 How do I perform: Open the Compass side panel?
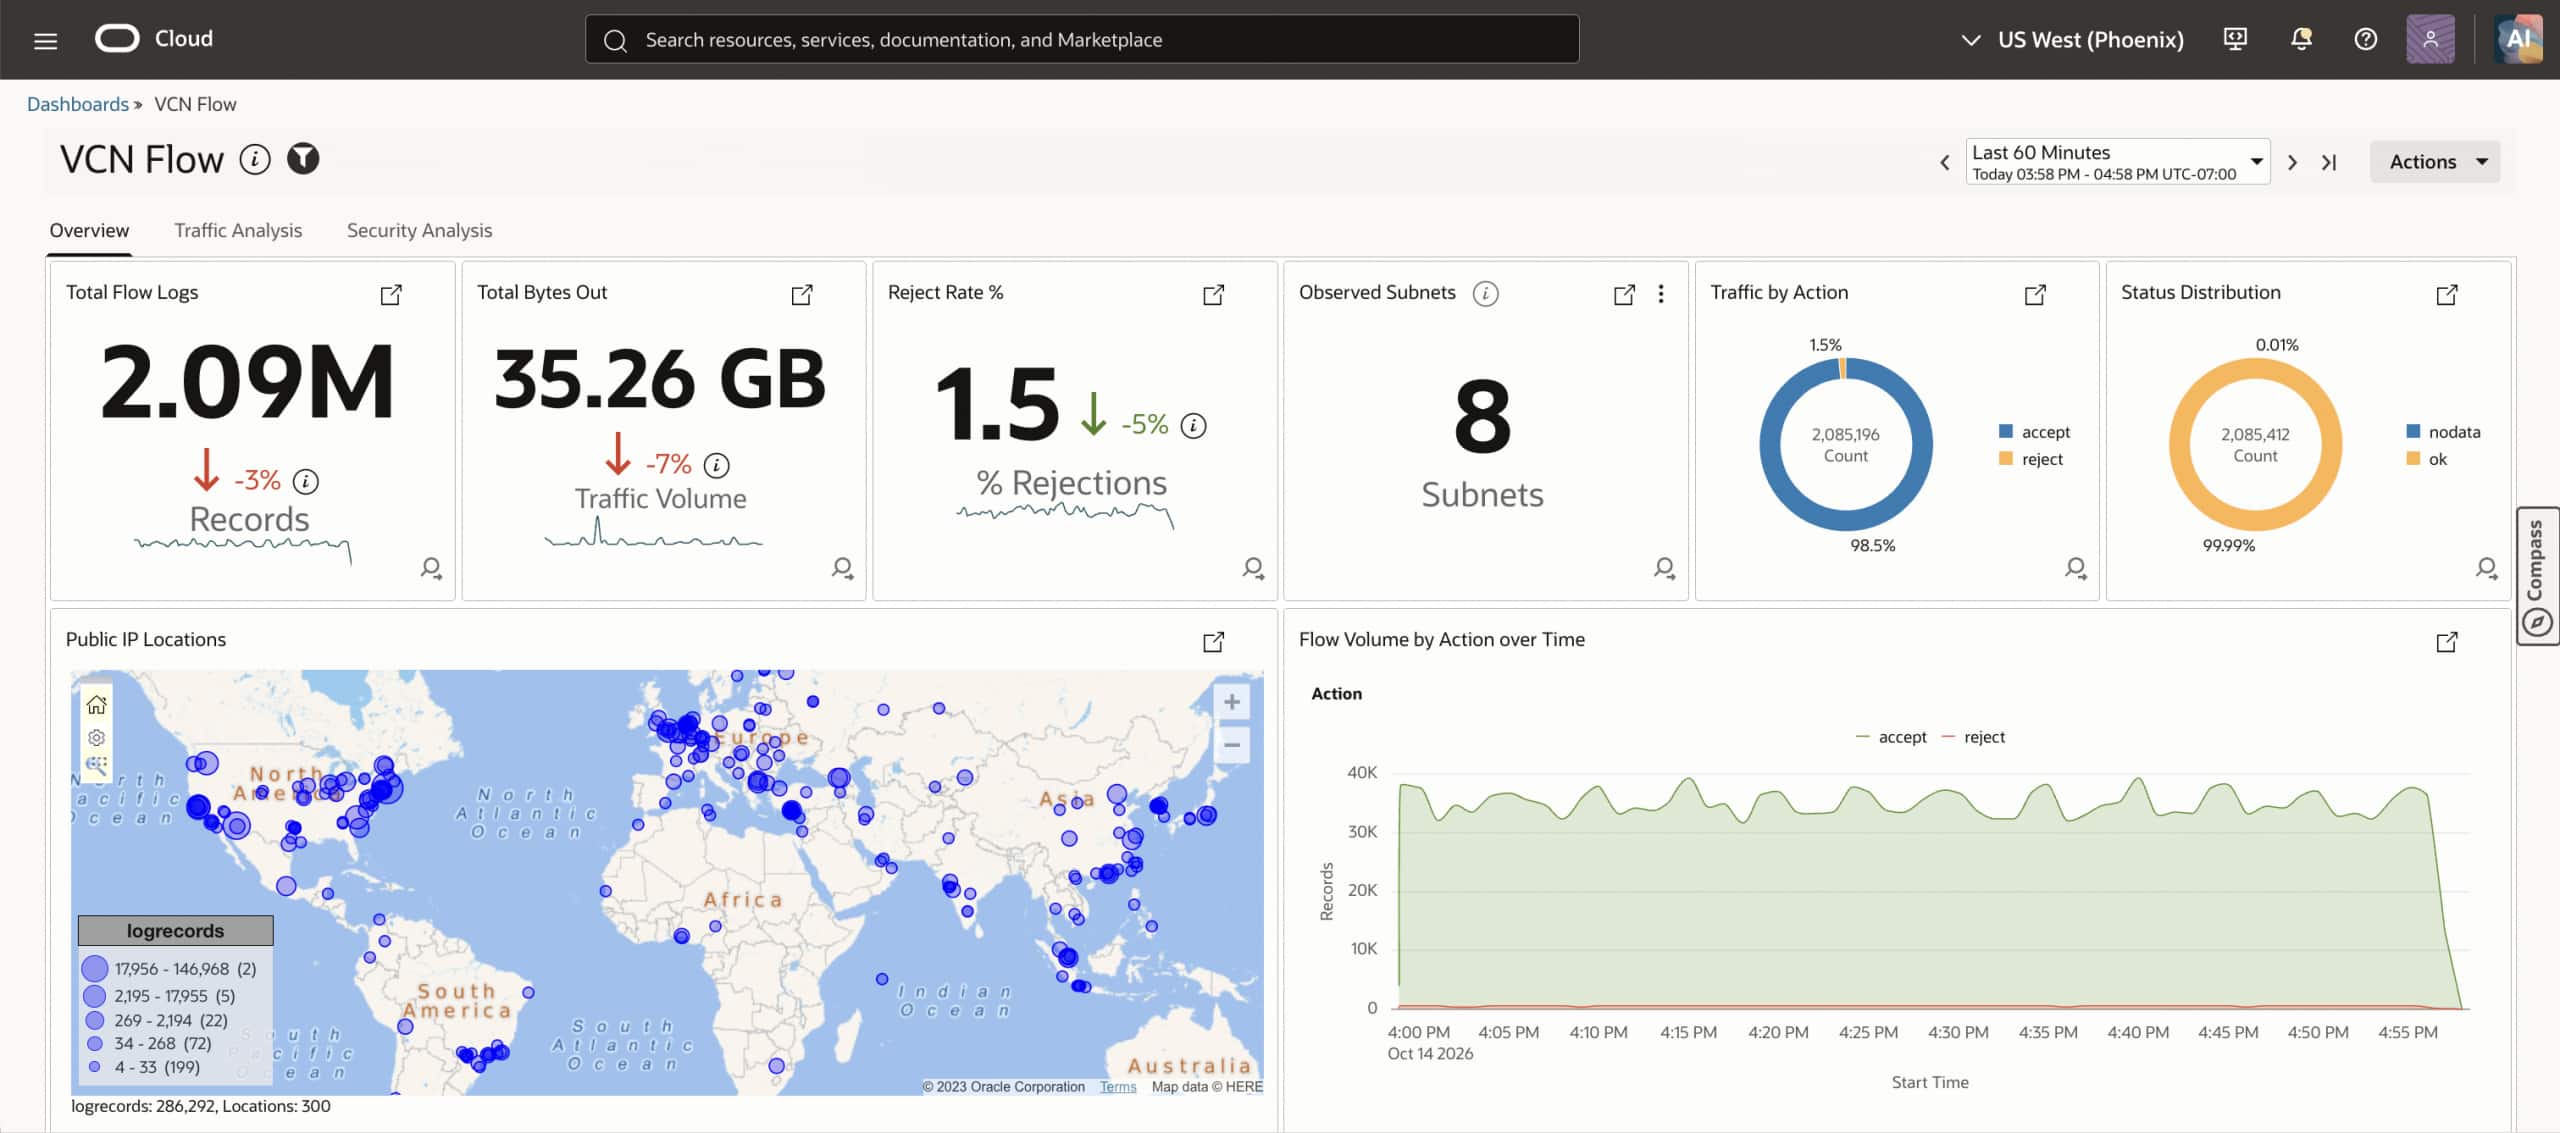tap(2536, 576)
